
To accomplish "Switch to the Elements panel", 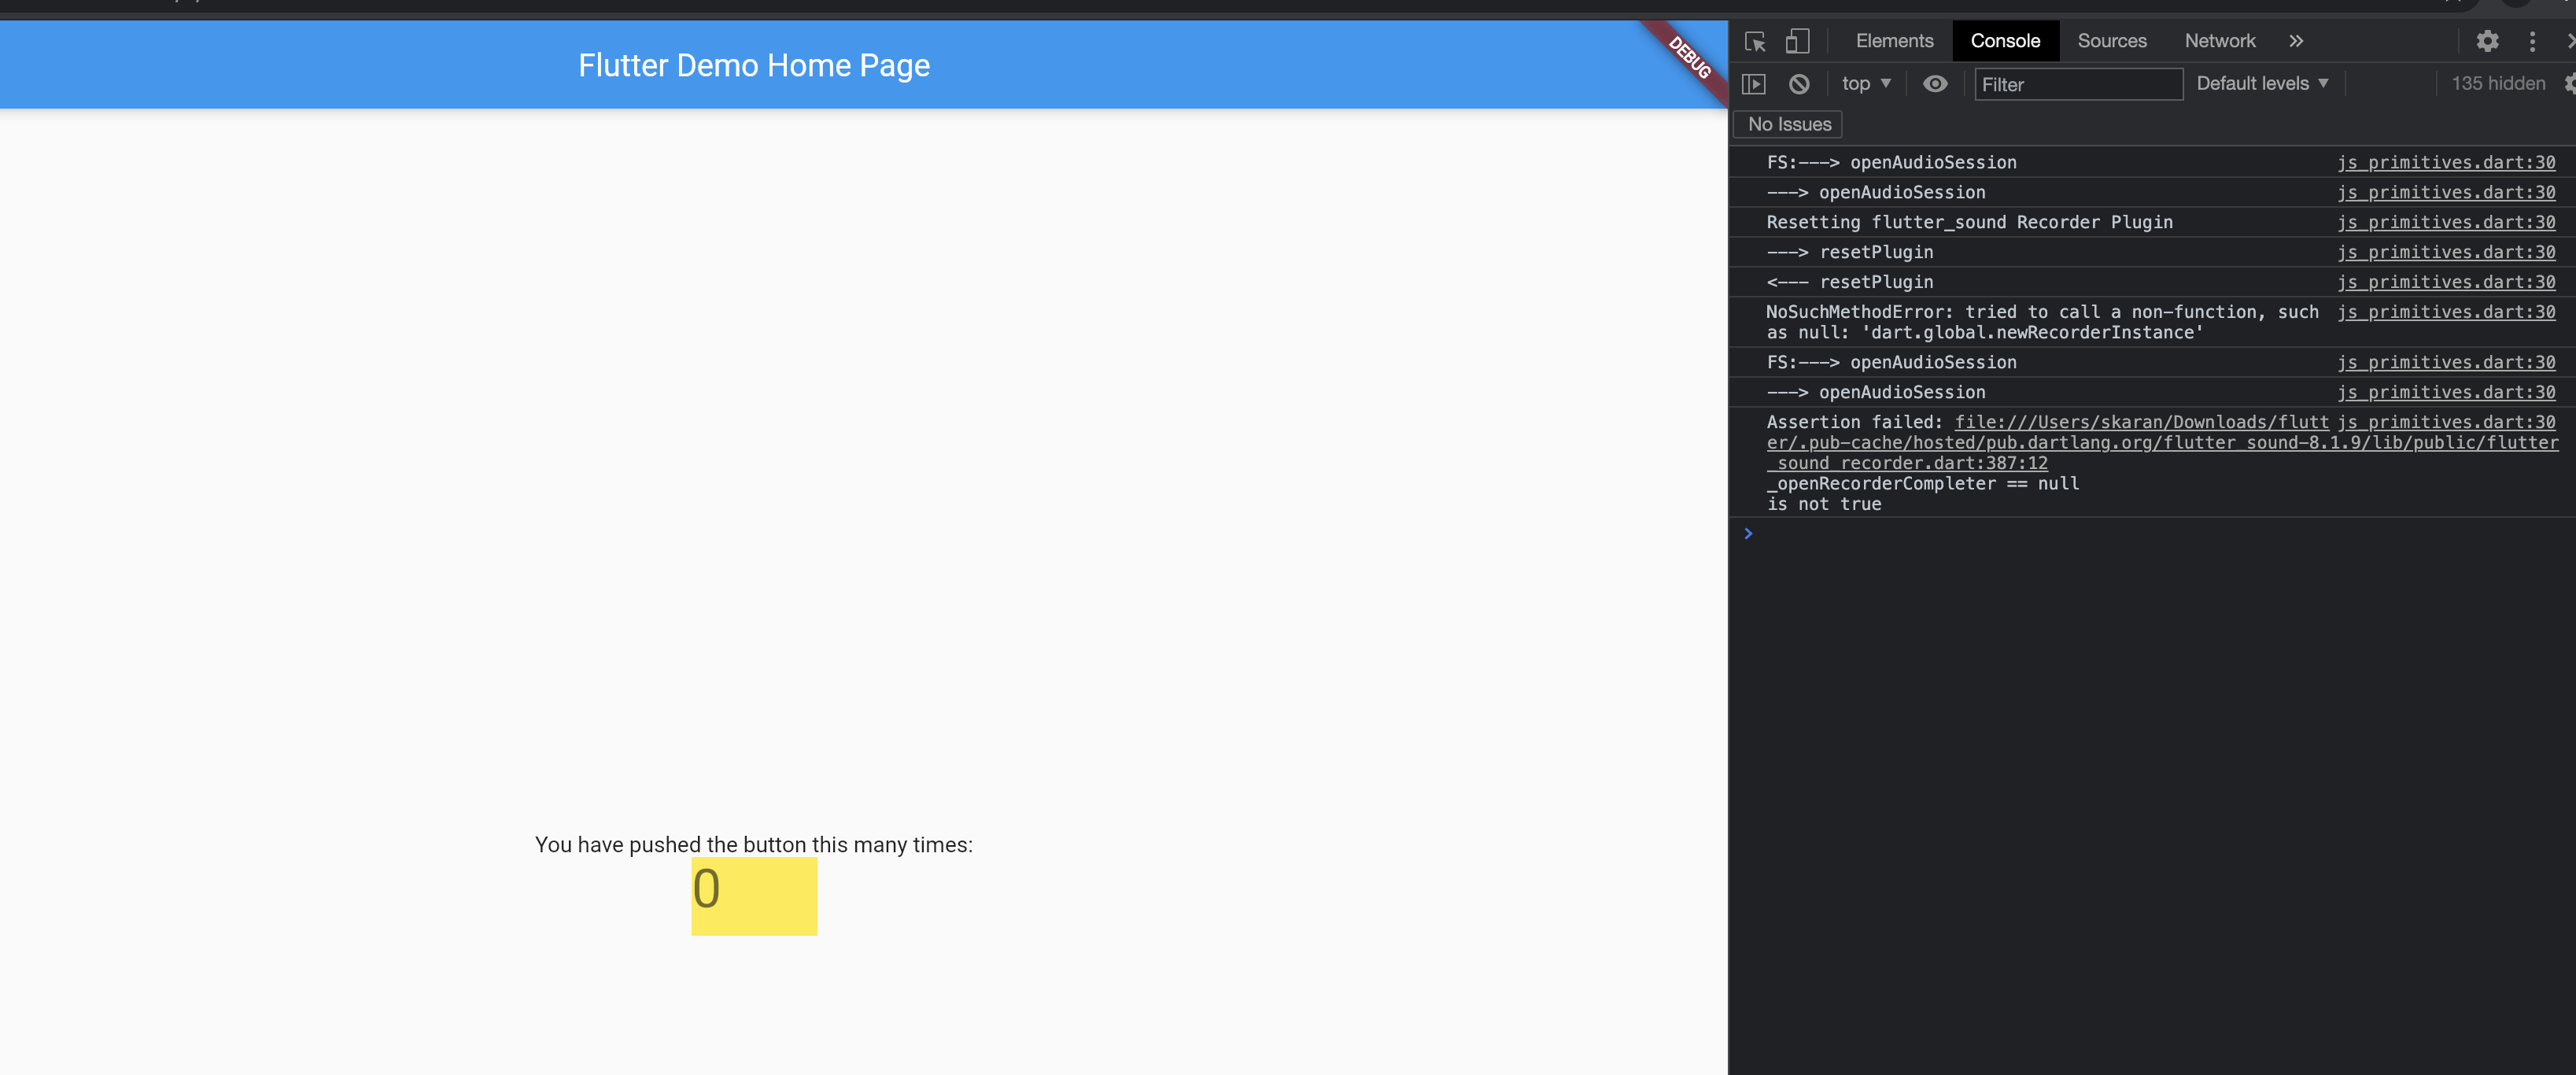I will [1893, 41].
